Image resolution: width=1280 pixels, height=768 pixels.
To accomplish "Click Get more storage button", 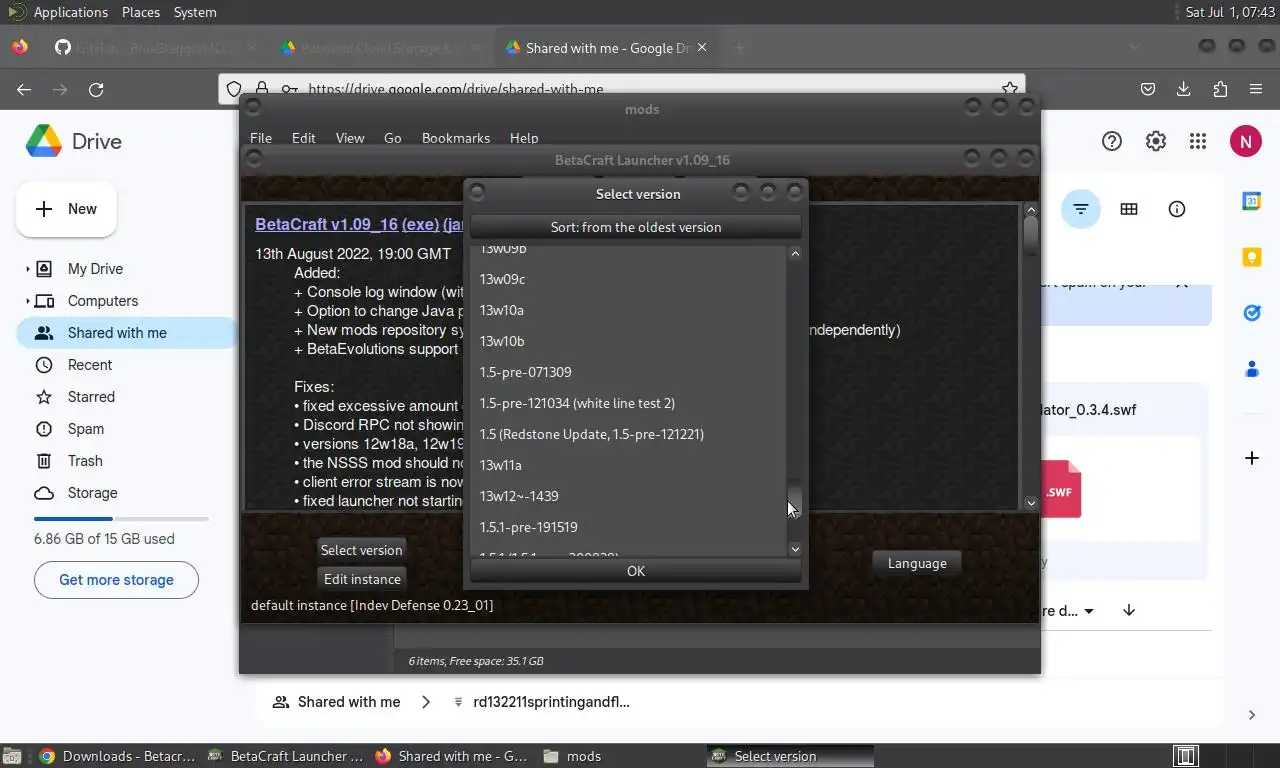I will 116,580.
